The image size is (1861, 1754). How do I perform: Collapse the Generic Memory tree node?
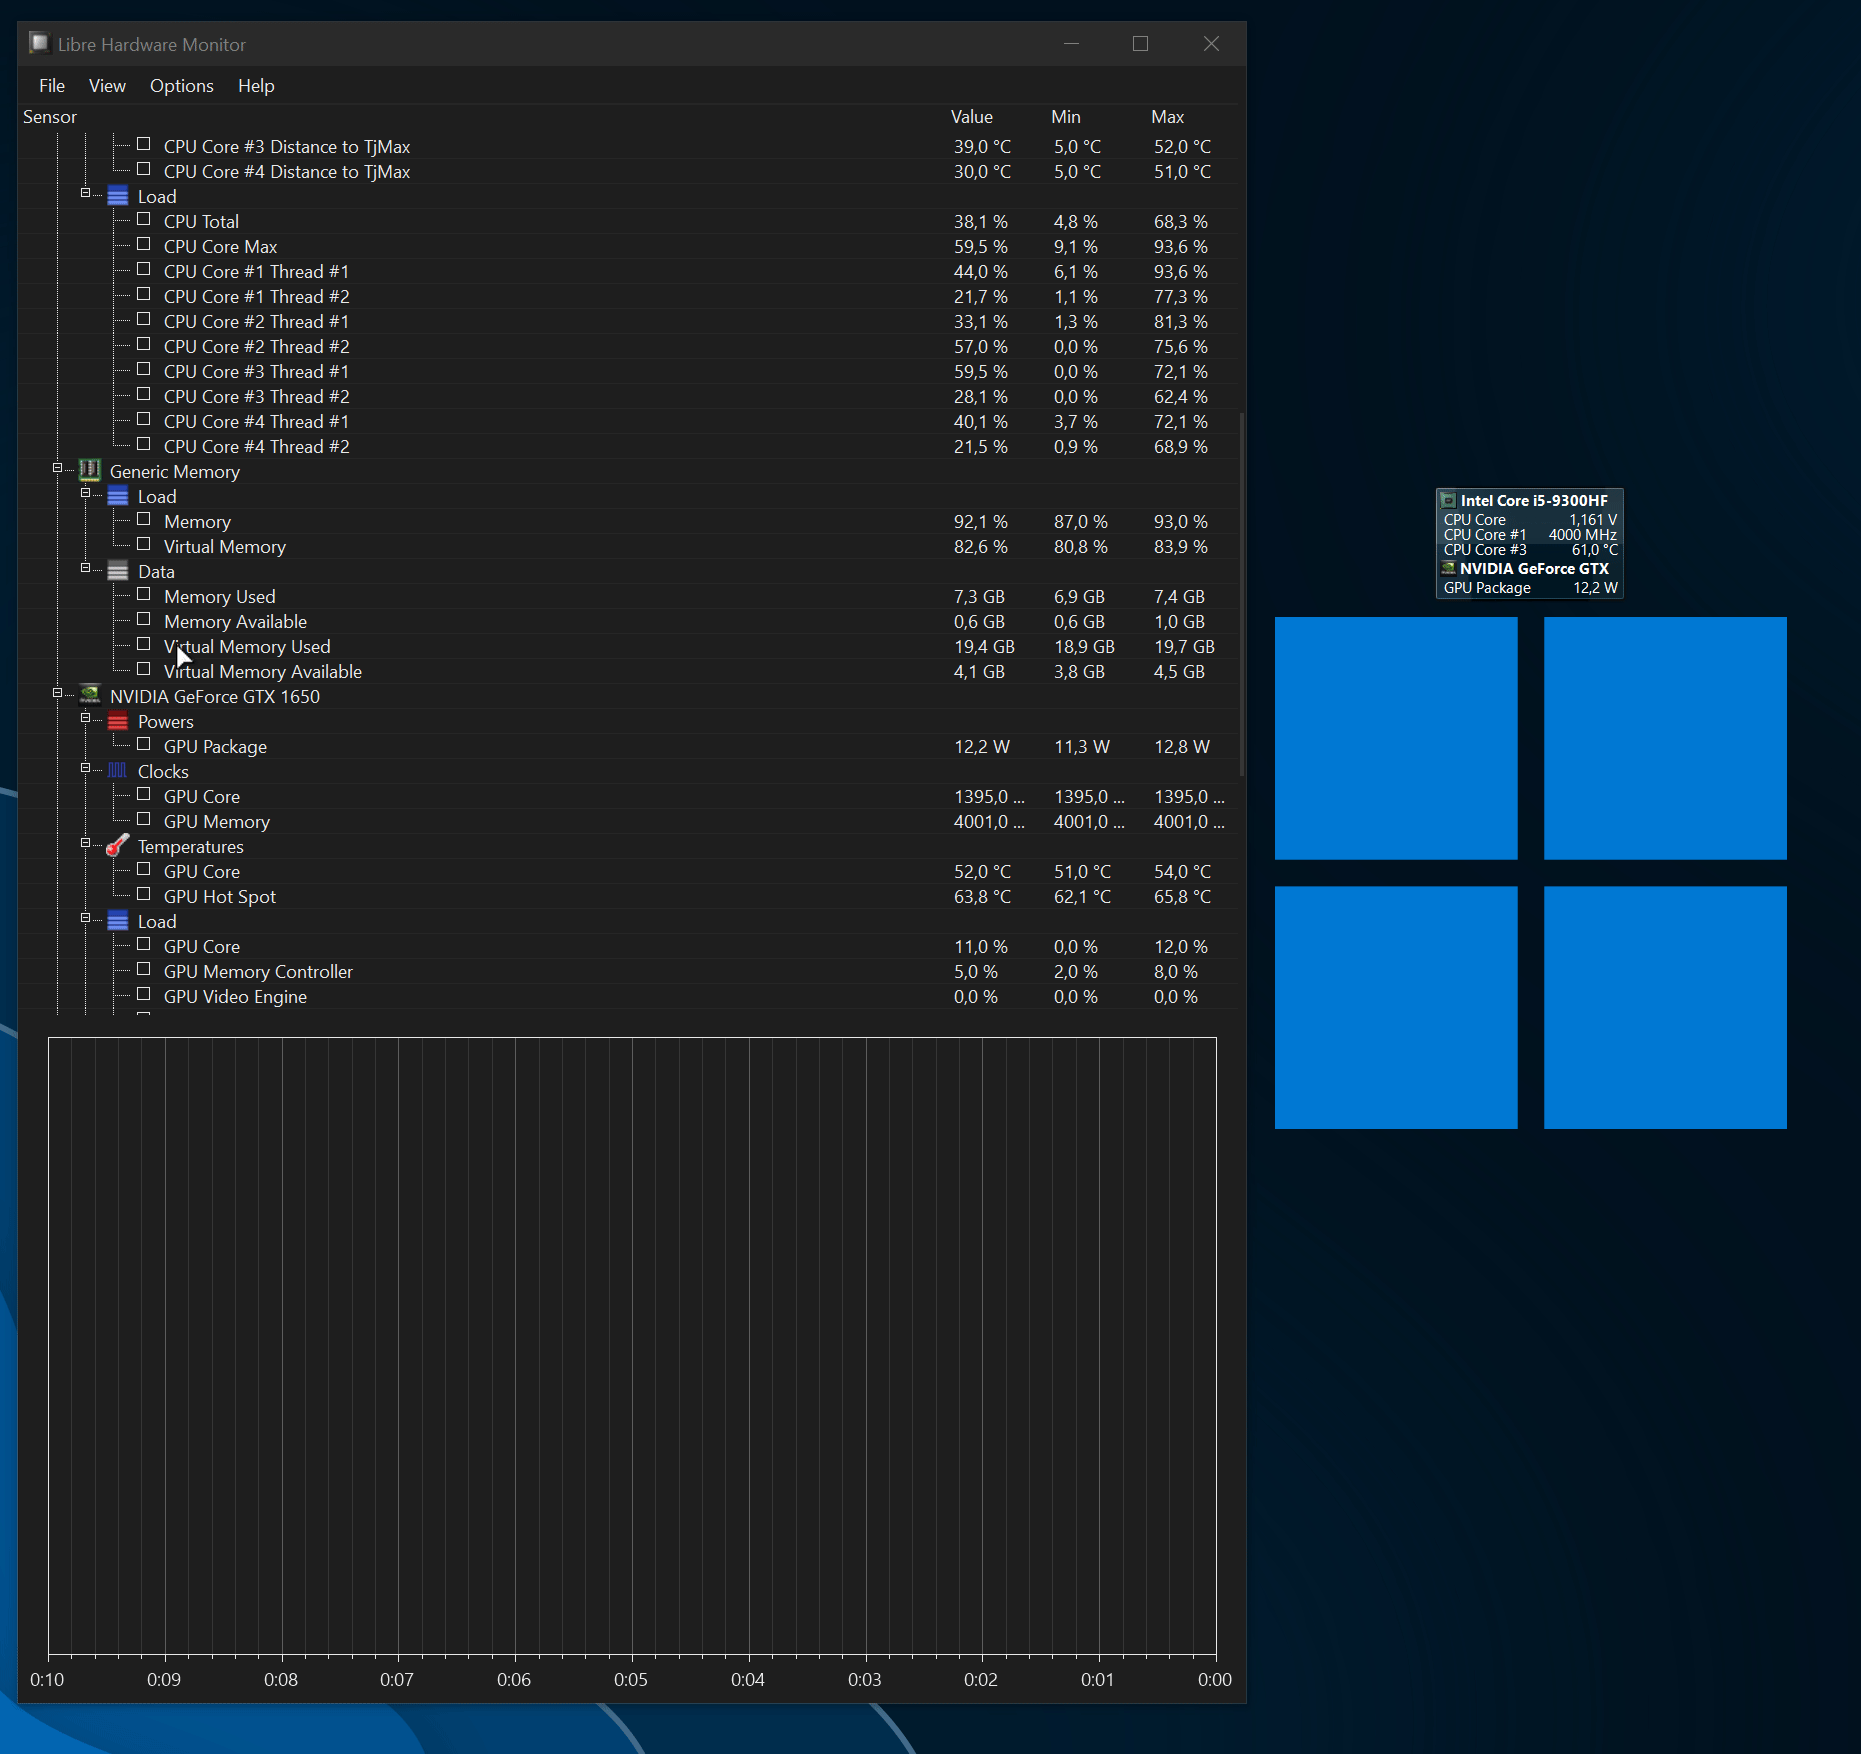57,468
